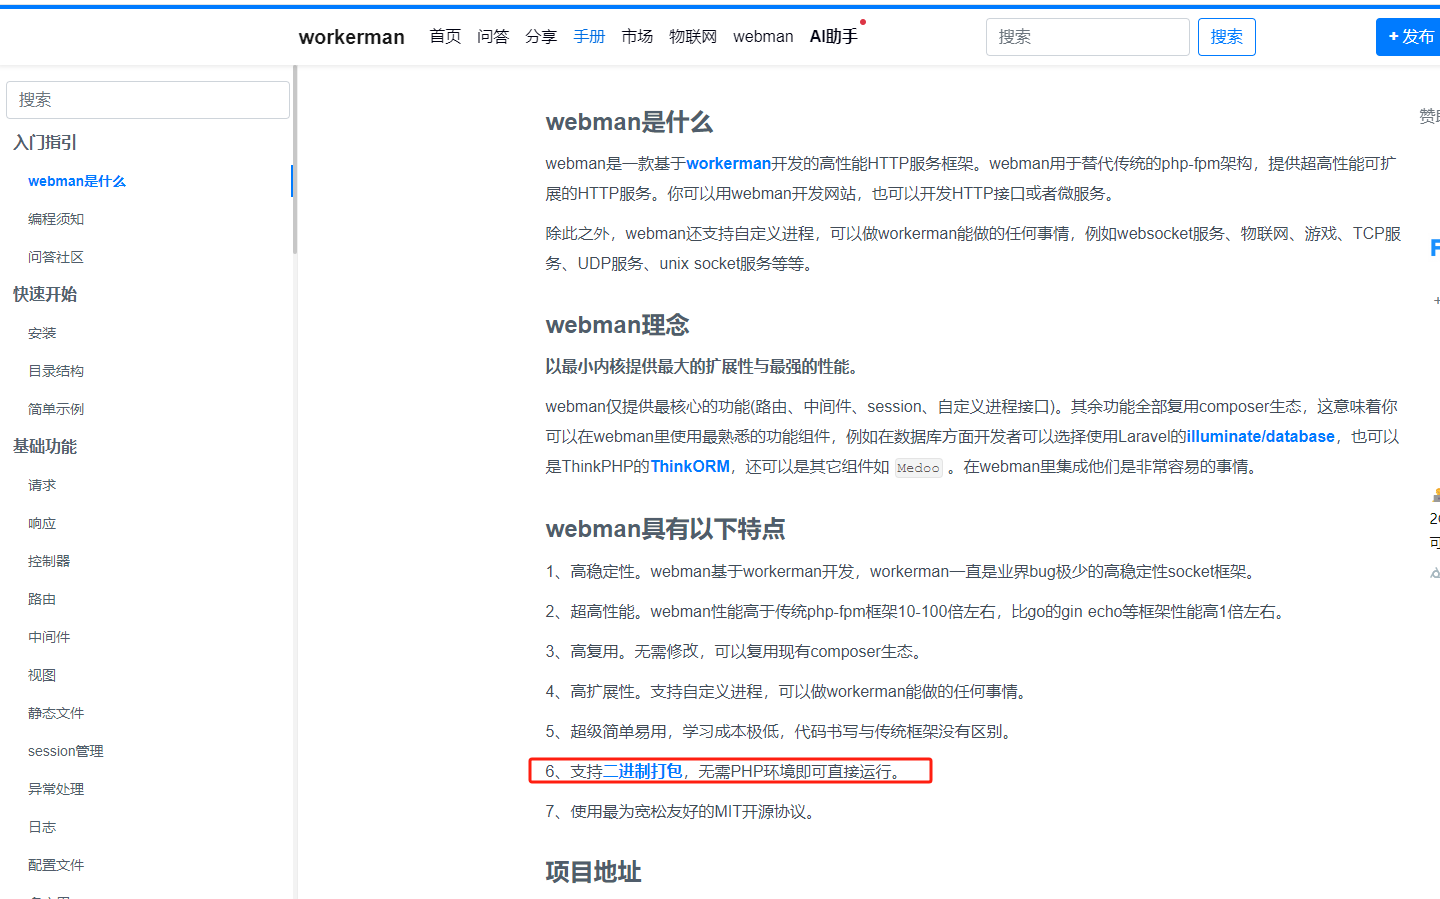
Task: Open 异常处理 sidebar entry
Action: (x=56, y=789)
